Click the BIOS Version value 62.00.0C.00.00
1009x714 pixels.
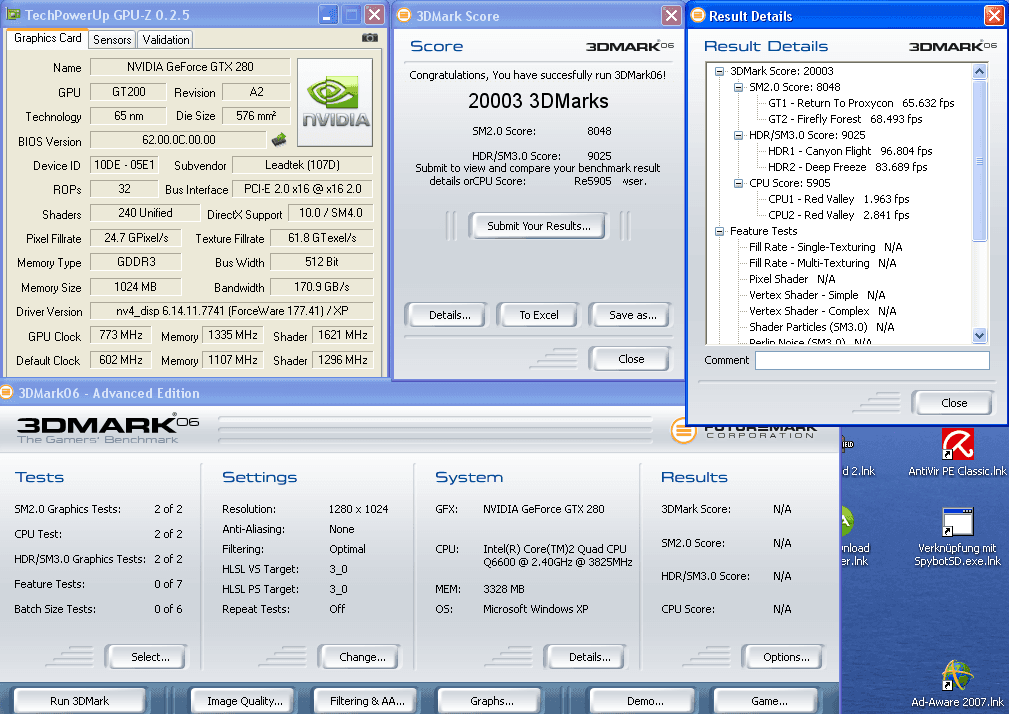pos(178,140)
